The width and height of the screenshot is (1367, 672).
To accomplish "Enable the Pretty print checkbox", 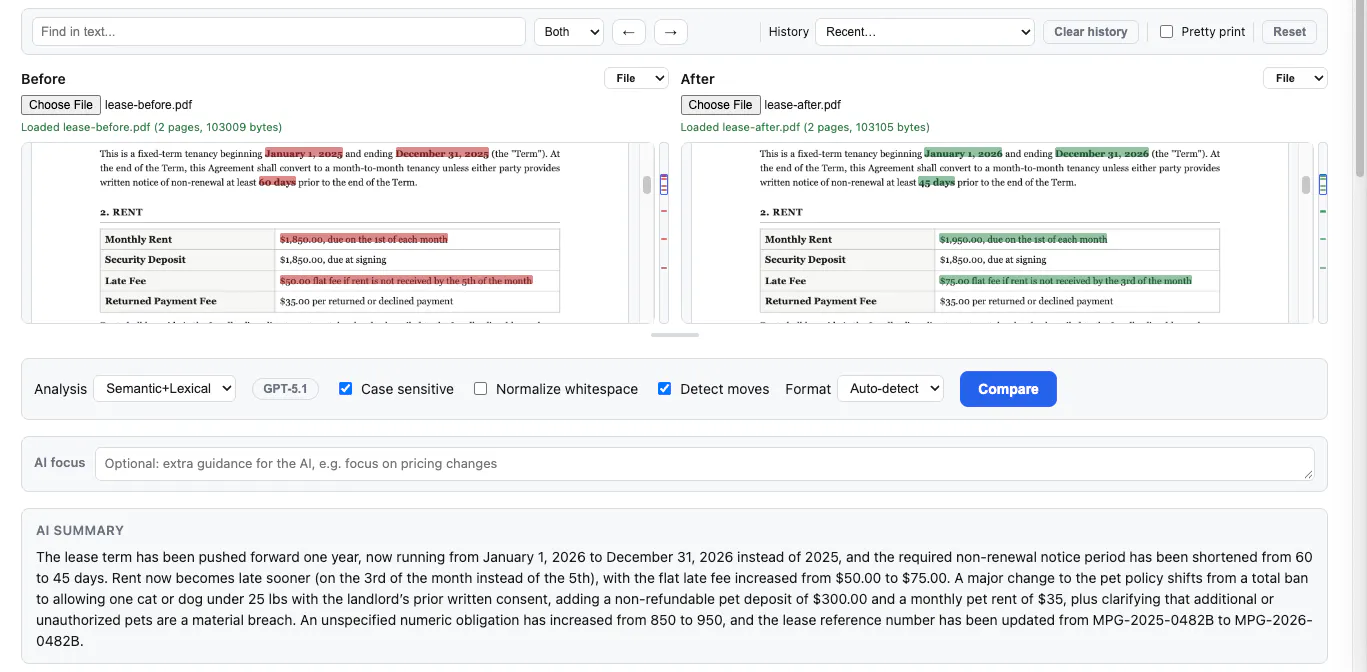I will coord(1166,32).
